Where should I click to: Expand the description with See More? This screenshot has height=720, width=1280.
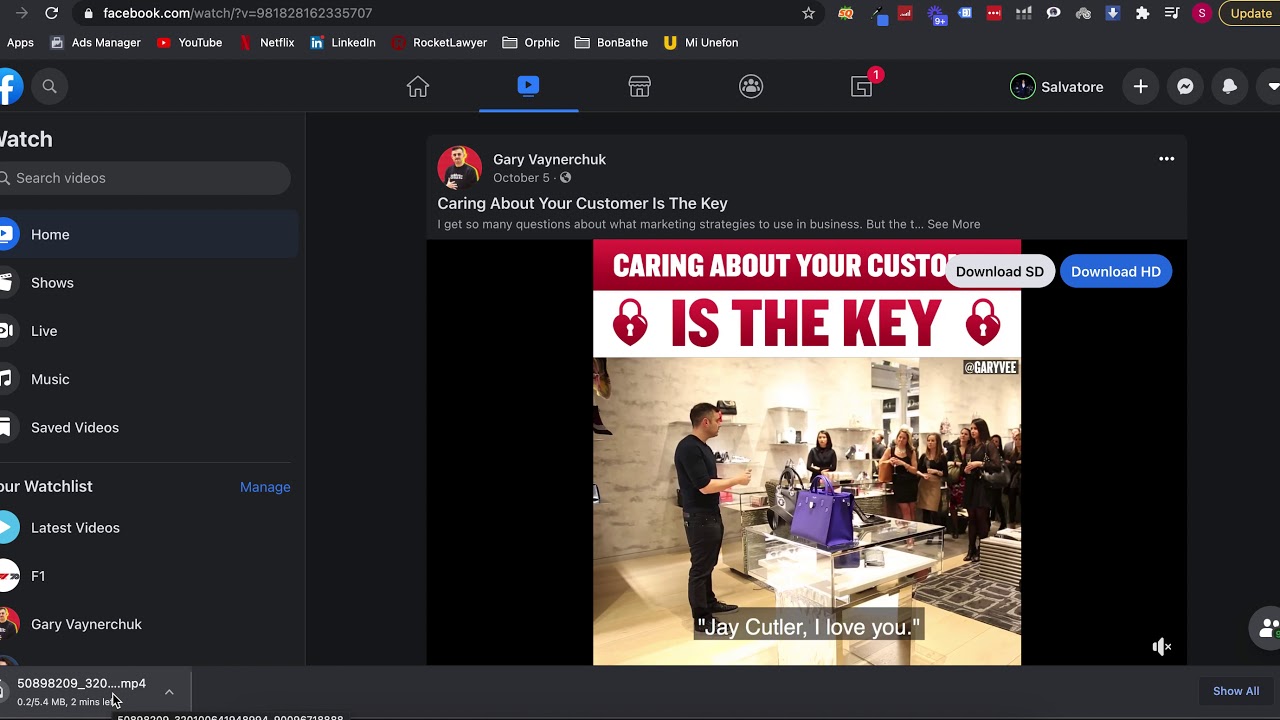coord(953,225)
